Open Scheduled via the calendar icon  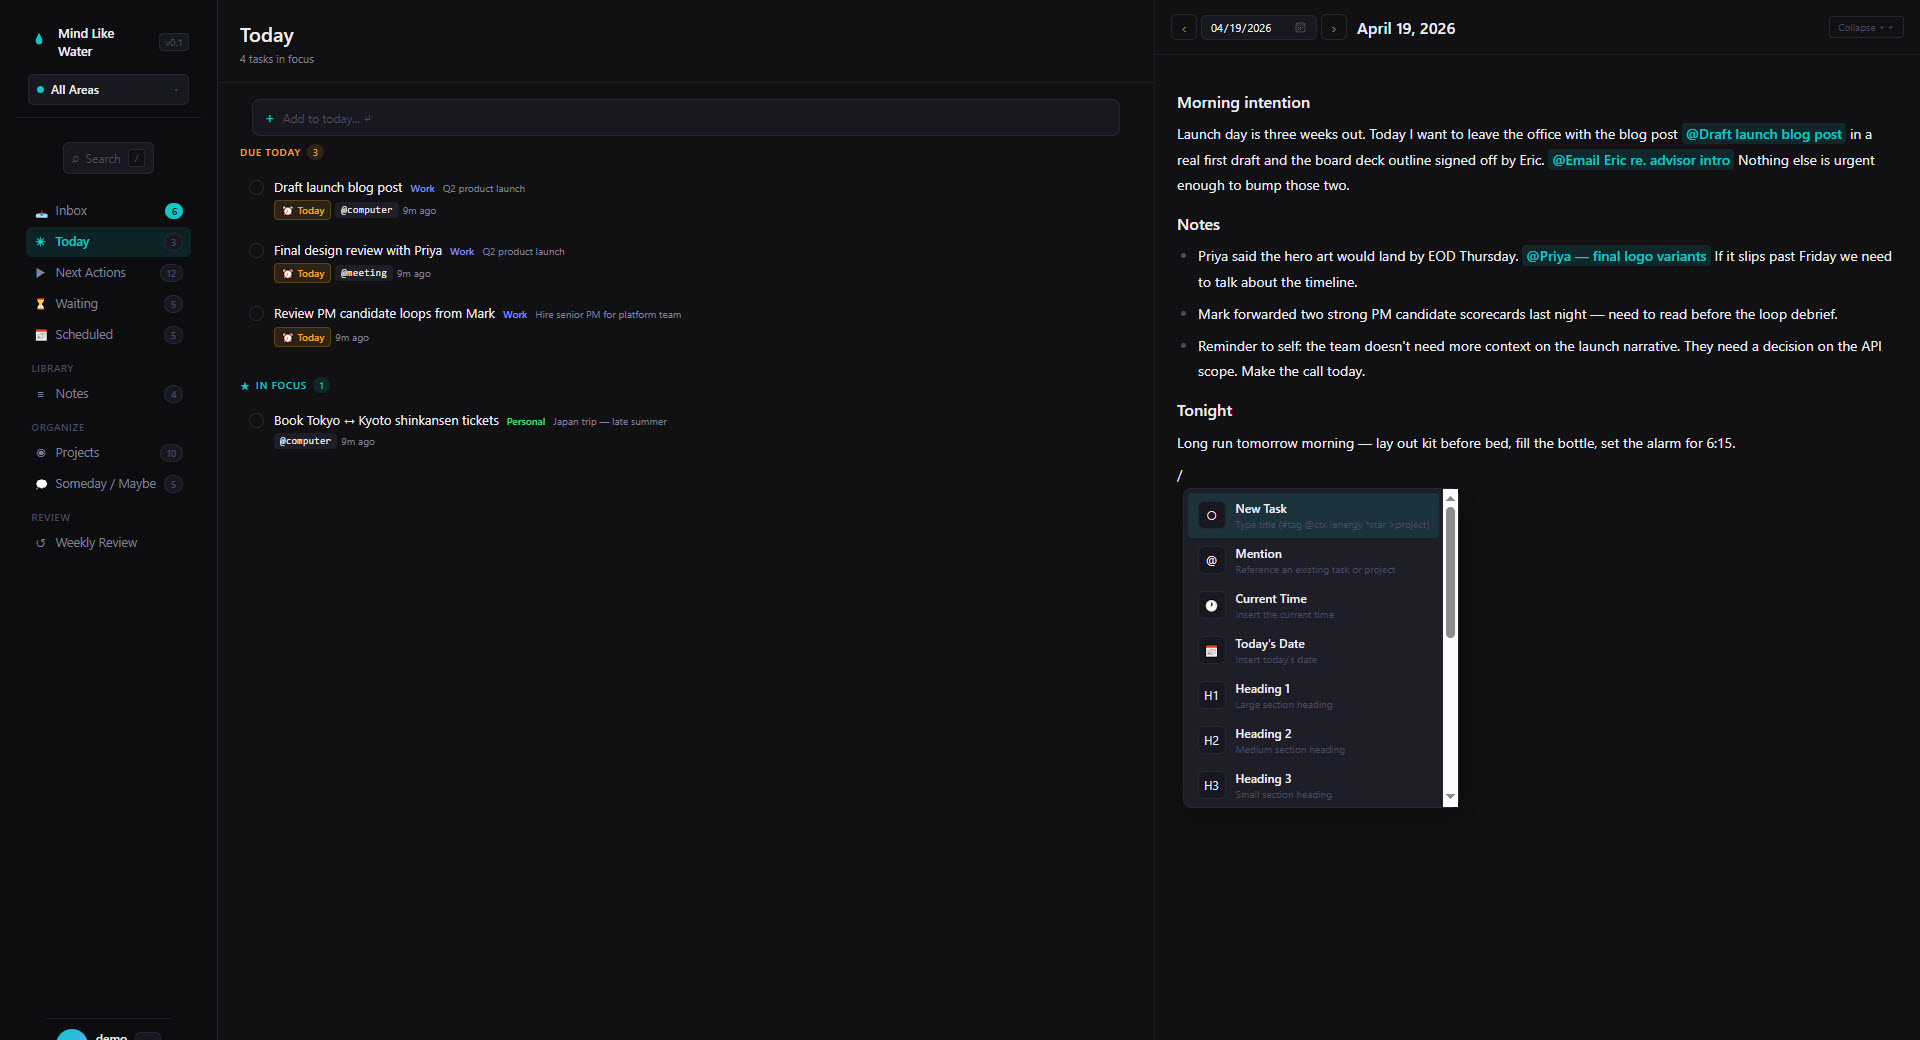coord(40,335)
